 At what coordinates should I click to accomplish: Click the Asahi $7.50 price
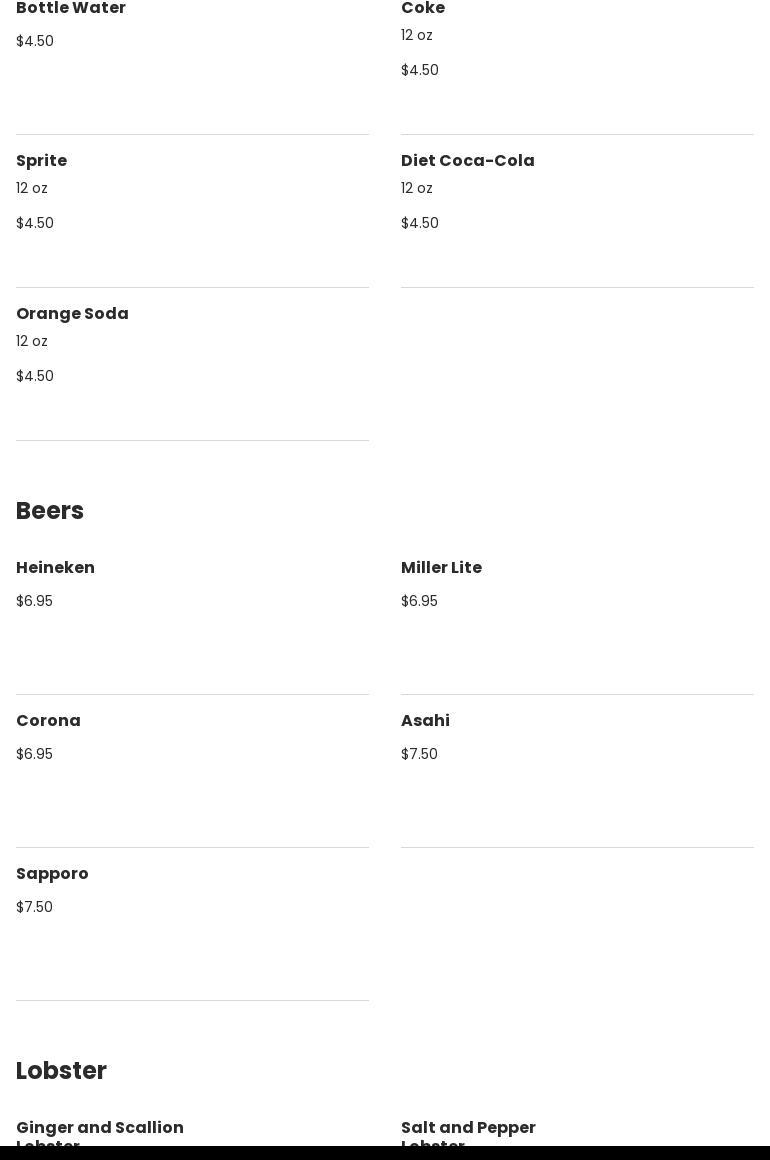(x=419, y=754)
